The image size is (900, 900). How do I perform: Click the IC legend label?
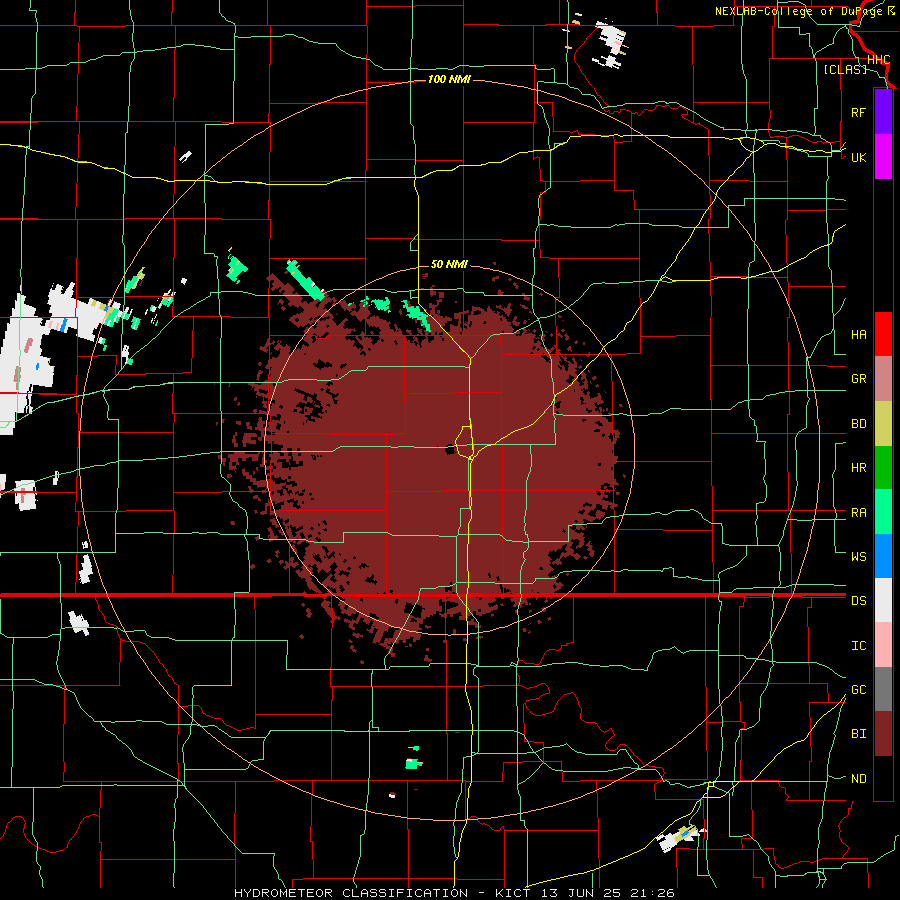[858, 646]
